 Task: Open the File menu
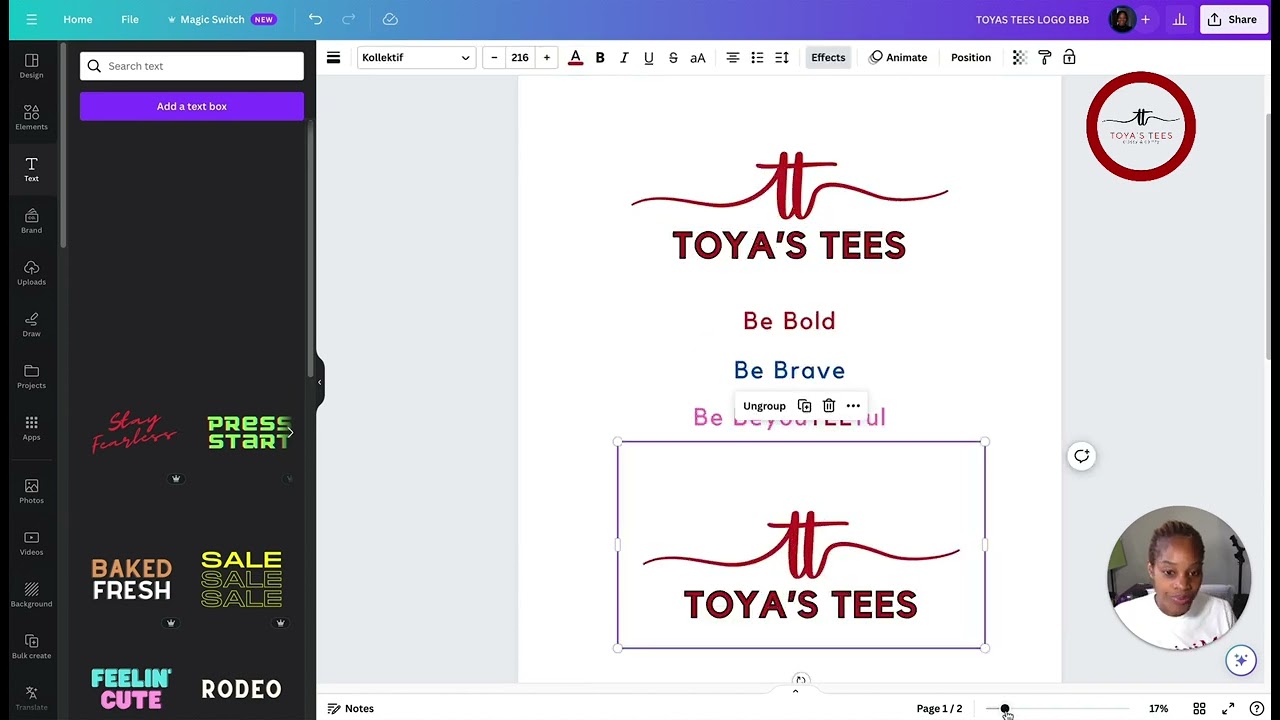pos(130,19)
